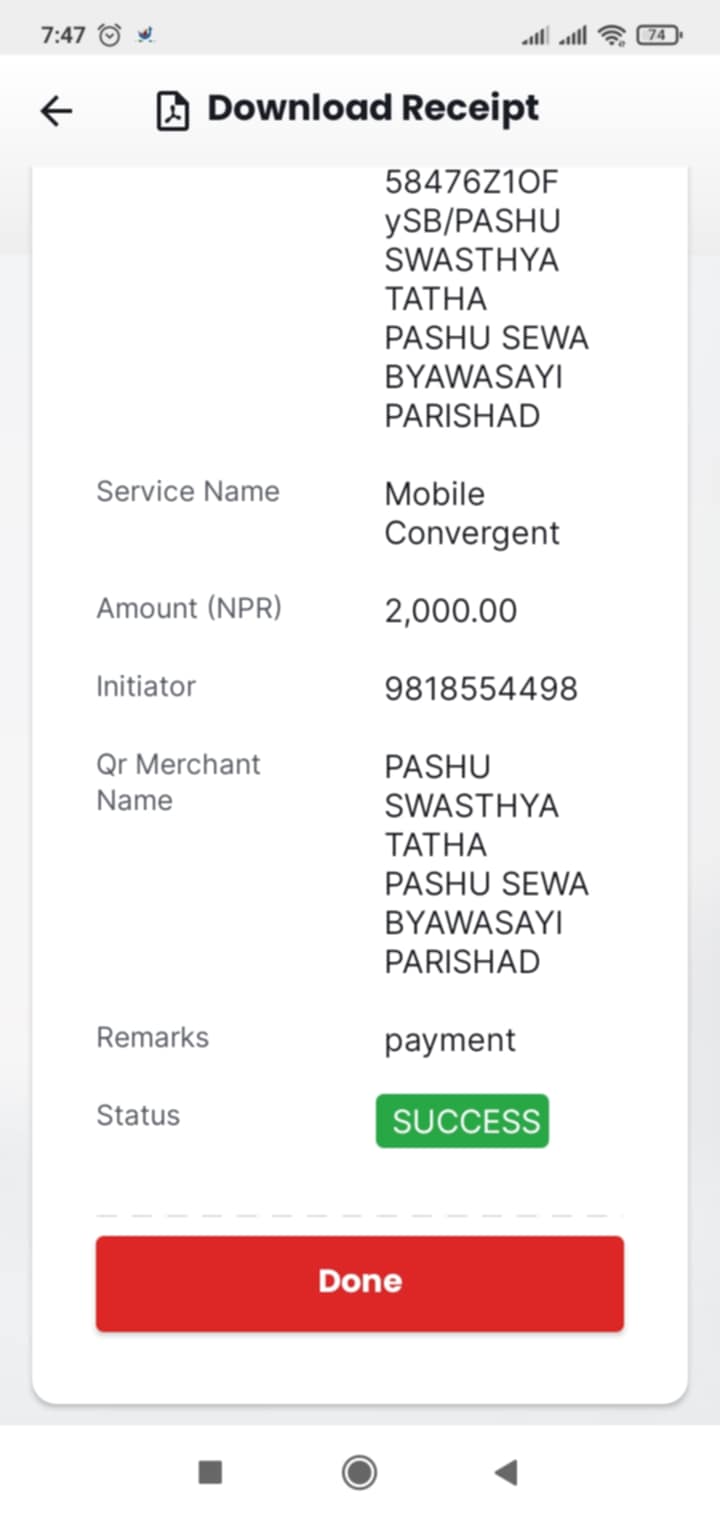Tap the Service Name label
Viewport: 720px width, 1520px height.
(188, 491)
